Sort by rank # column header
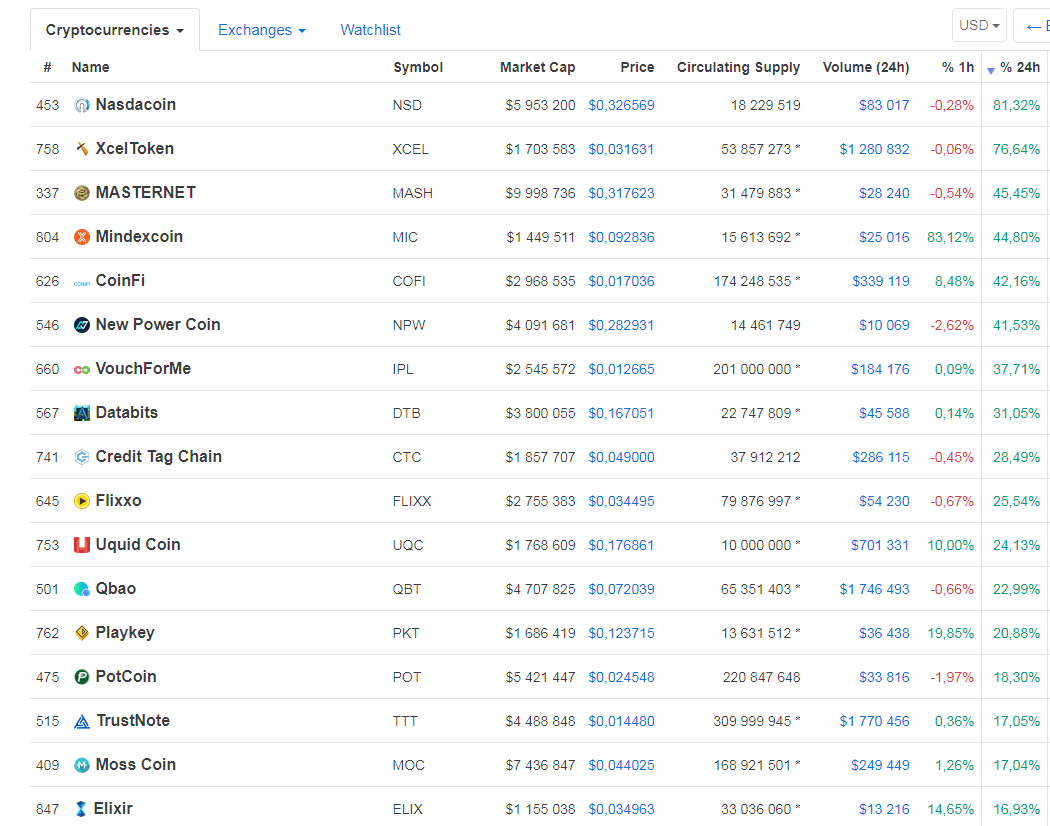 point(47,67)
